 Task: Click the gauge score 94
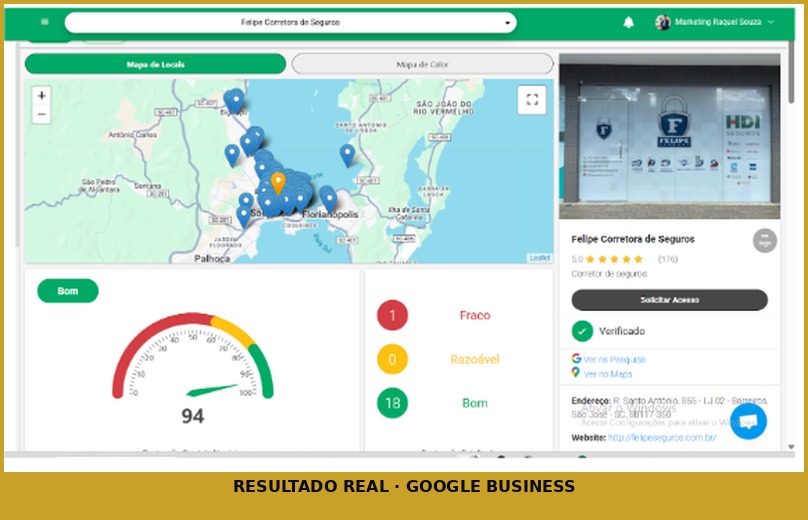coord(193,416)
